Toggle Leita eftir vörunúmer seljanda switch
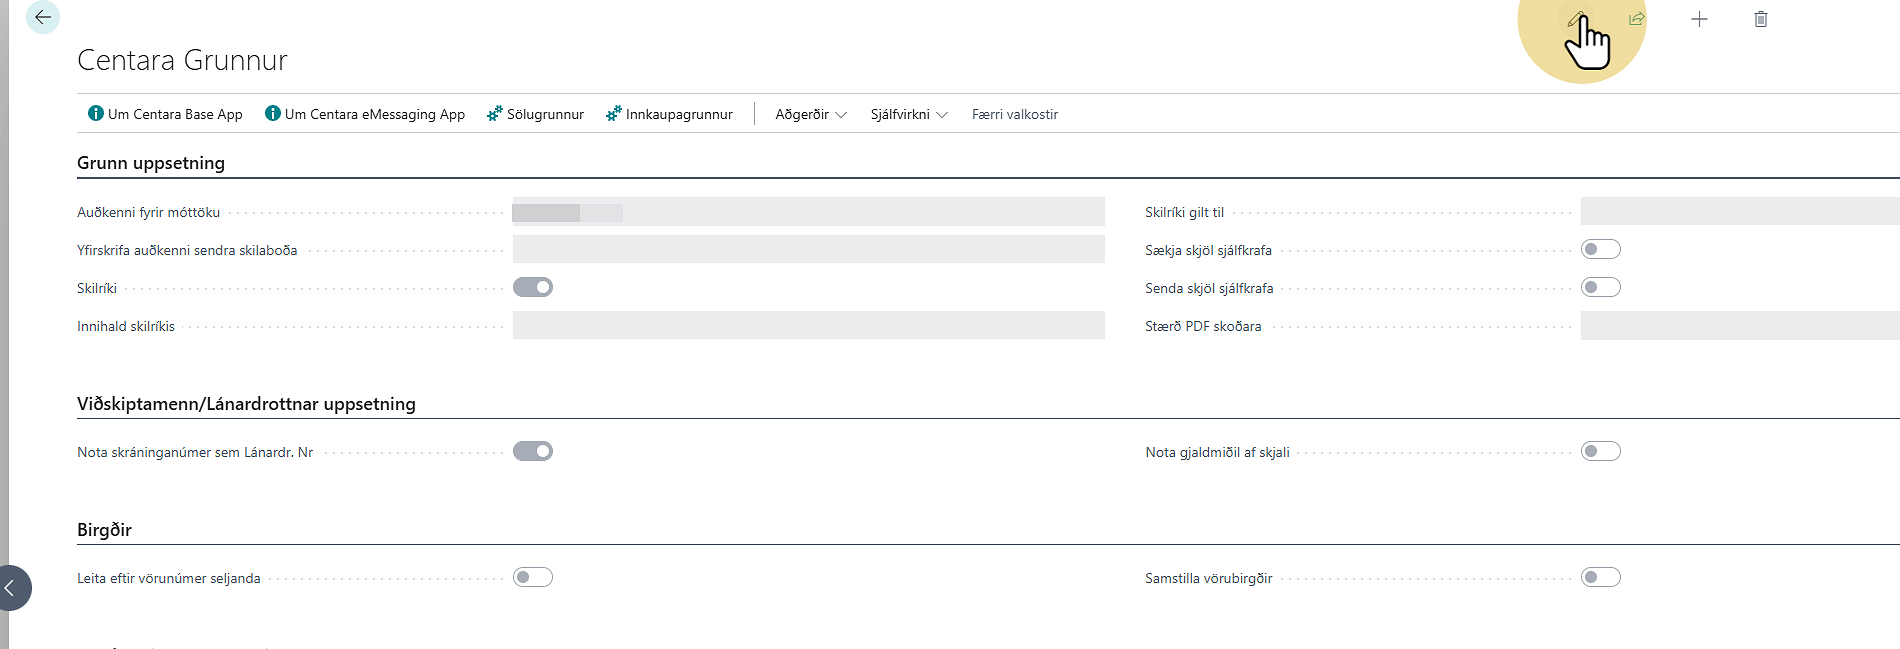The height and width of the screenshot is (649, 1900). tap(533, 577)
